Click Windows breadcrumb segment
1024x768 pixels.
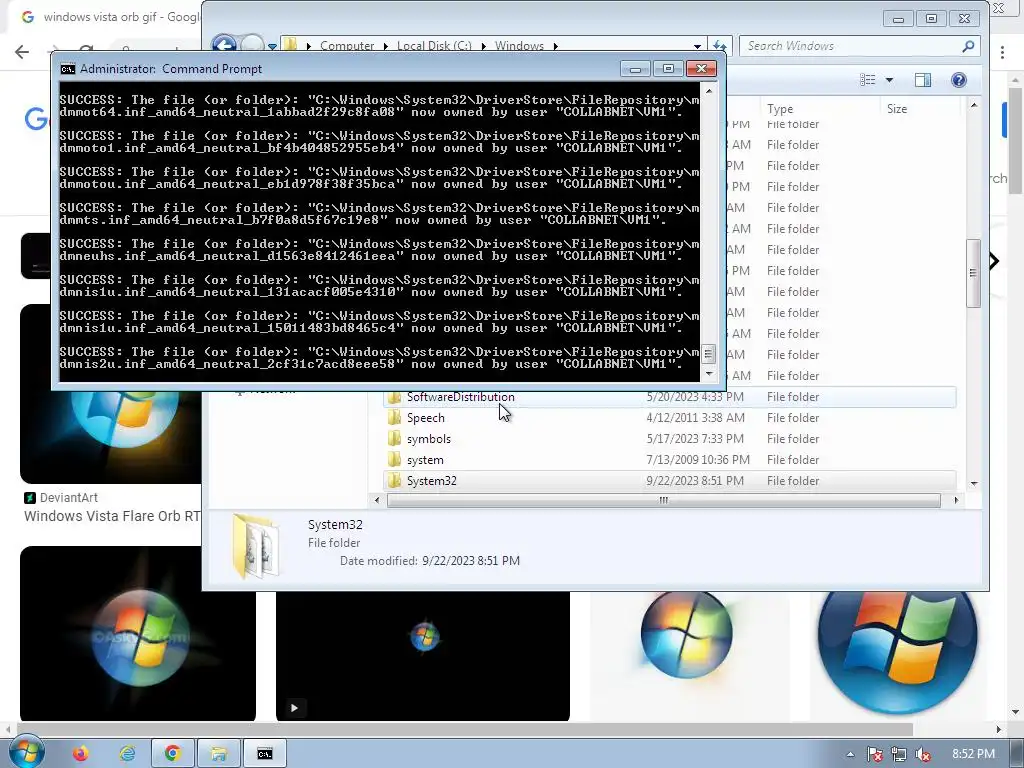(519, 46)
